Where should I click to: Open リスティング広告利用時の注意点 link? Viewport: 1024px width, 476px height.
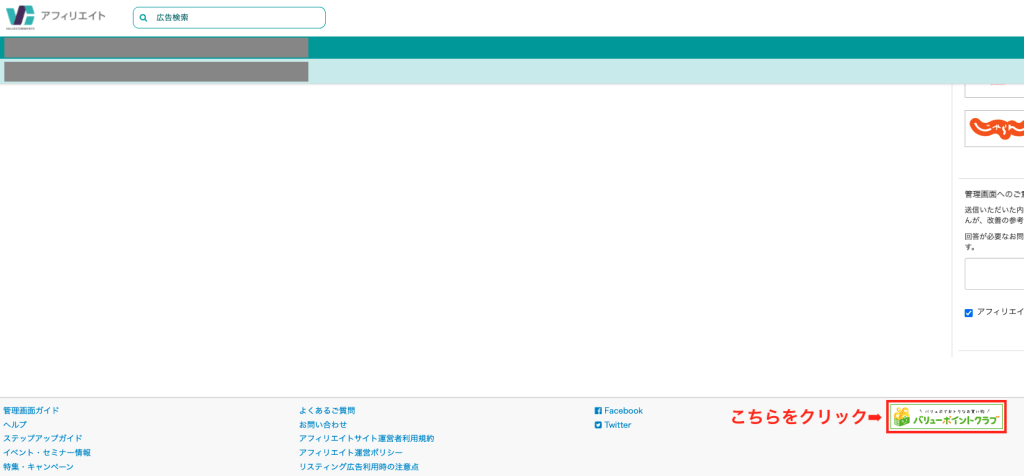359,467
